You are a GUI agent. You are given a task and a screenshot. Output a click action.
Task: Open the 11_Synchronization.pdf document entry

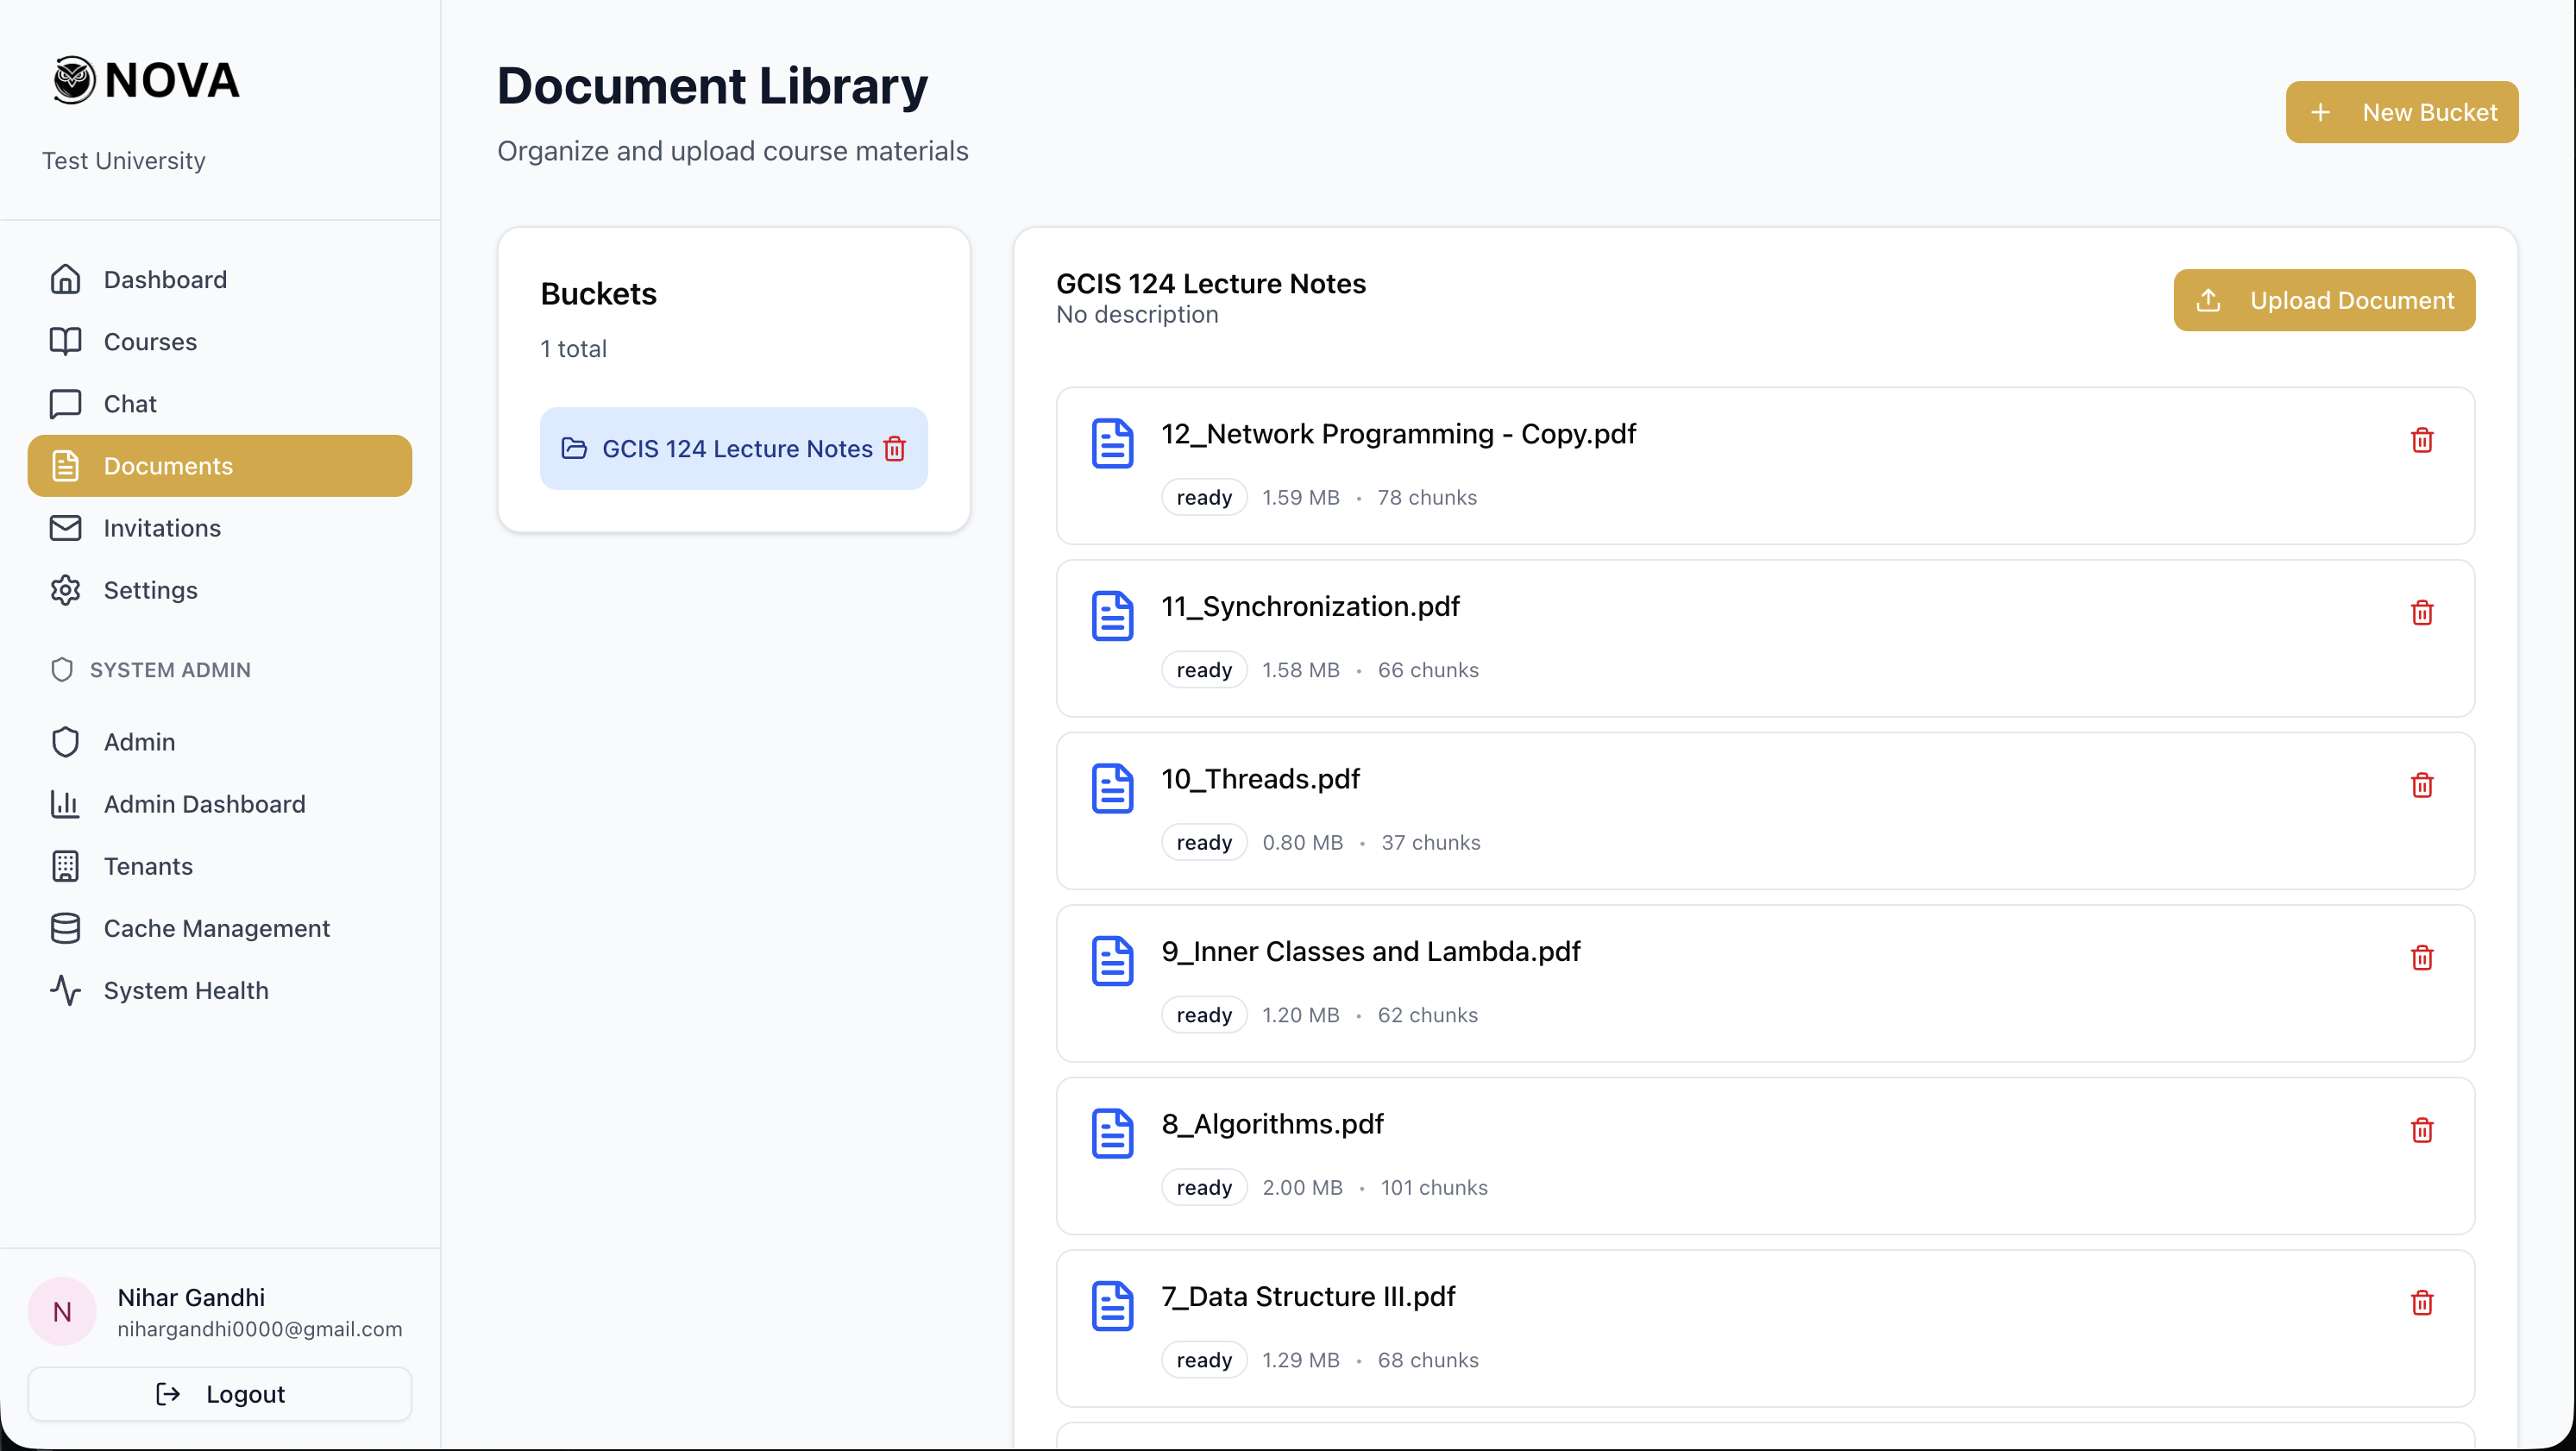(x=1310, y=607)
